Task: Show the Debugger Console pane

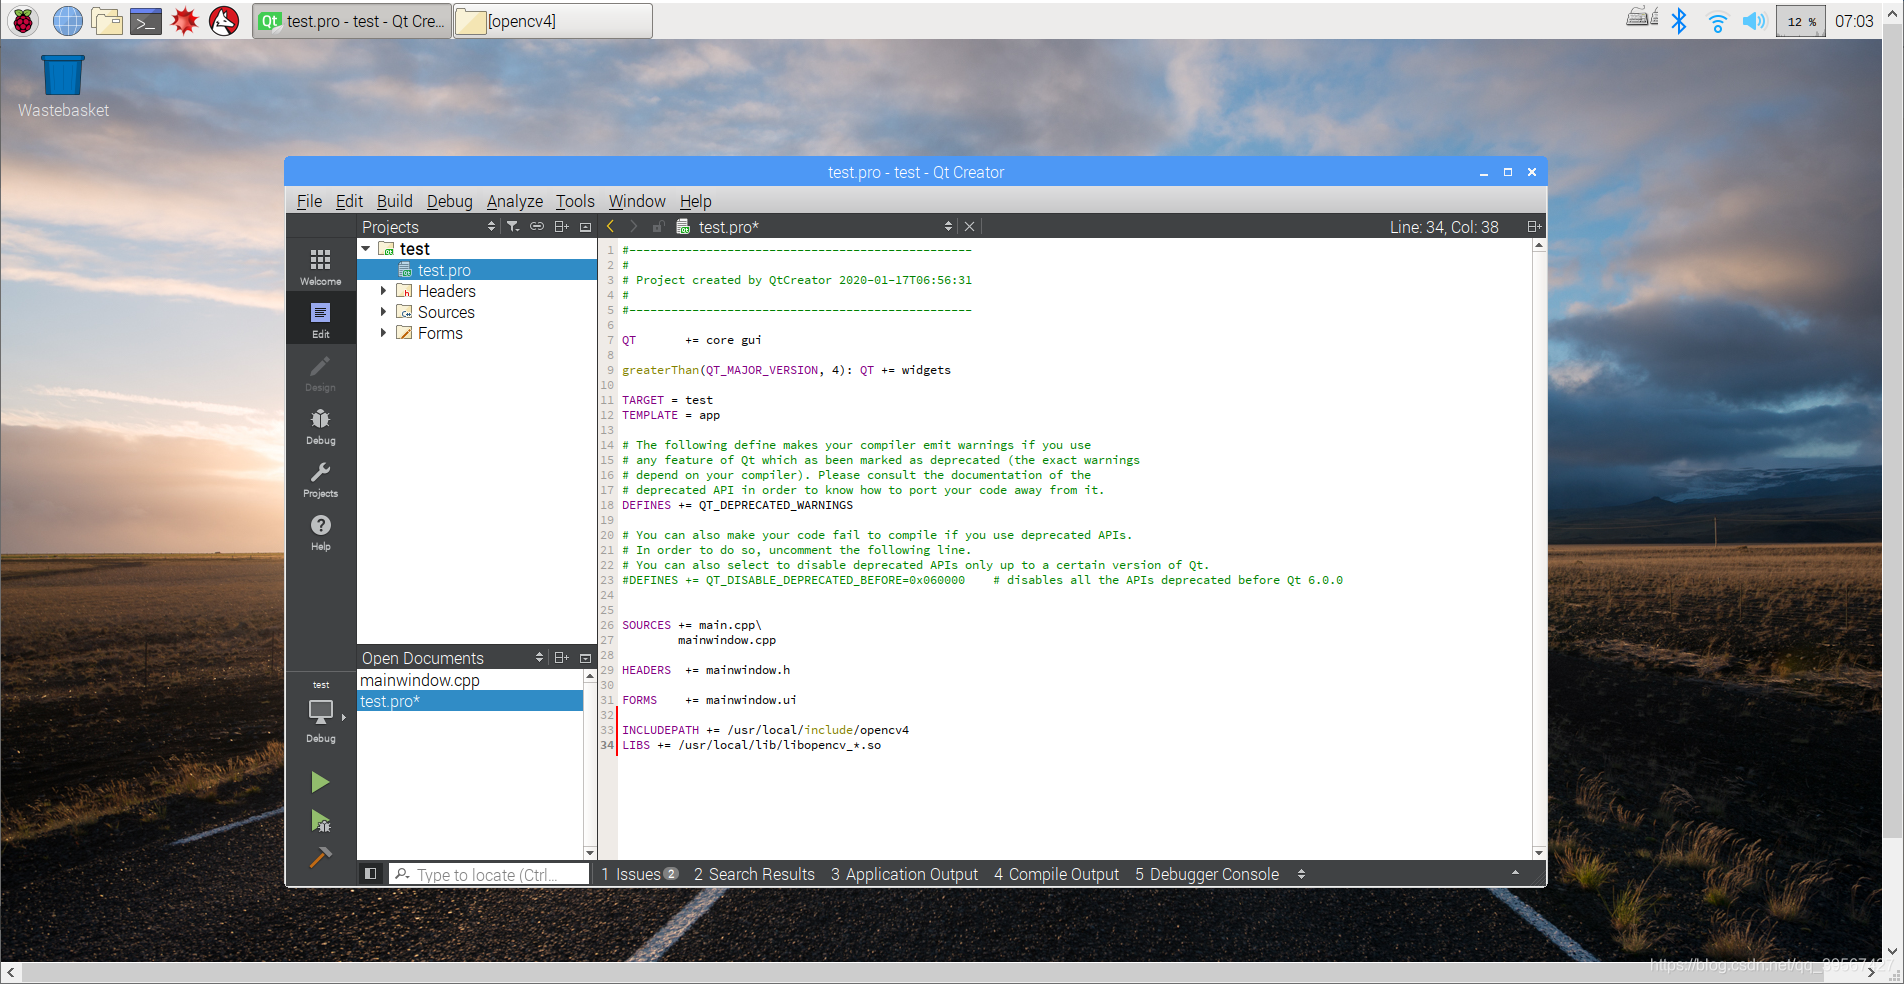Action: point(1207,874)
